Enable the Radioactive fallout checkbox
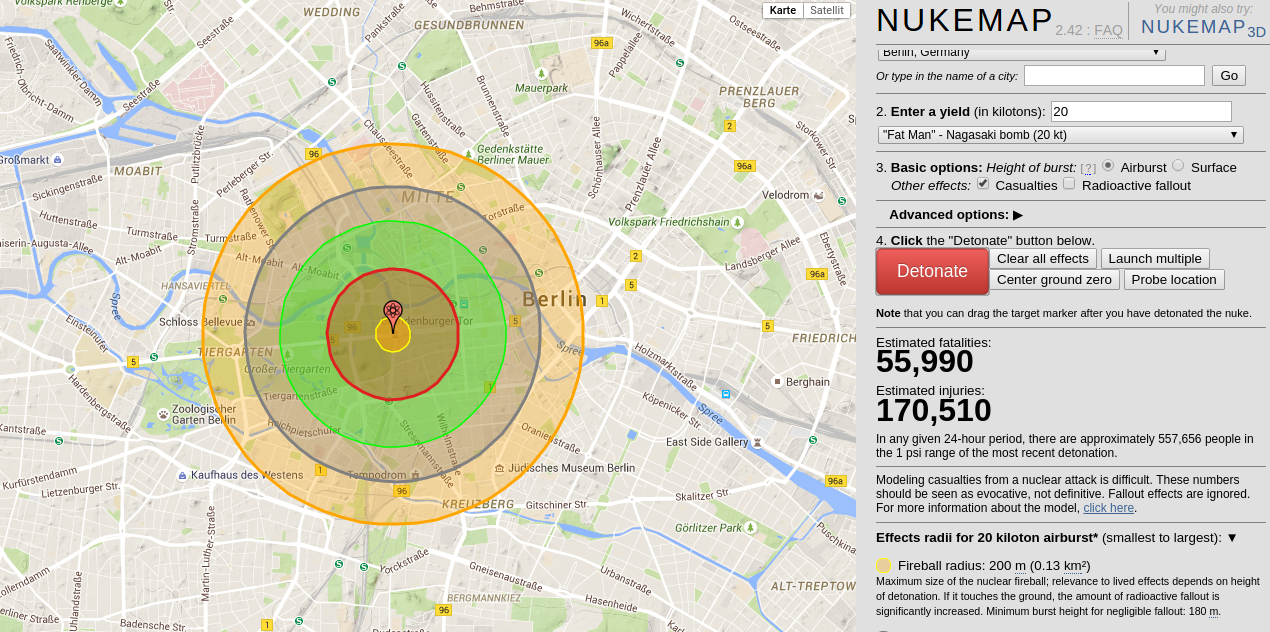This screenshot has width=1270, height=632. click(1068, 184)
